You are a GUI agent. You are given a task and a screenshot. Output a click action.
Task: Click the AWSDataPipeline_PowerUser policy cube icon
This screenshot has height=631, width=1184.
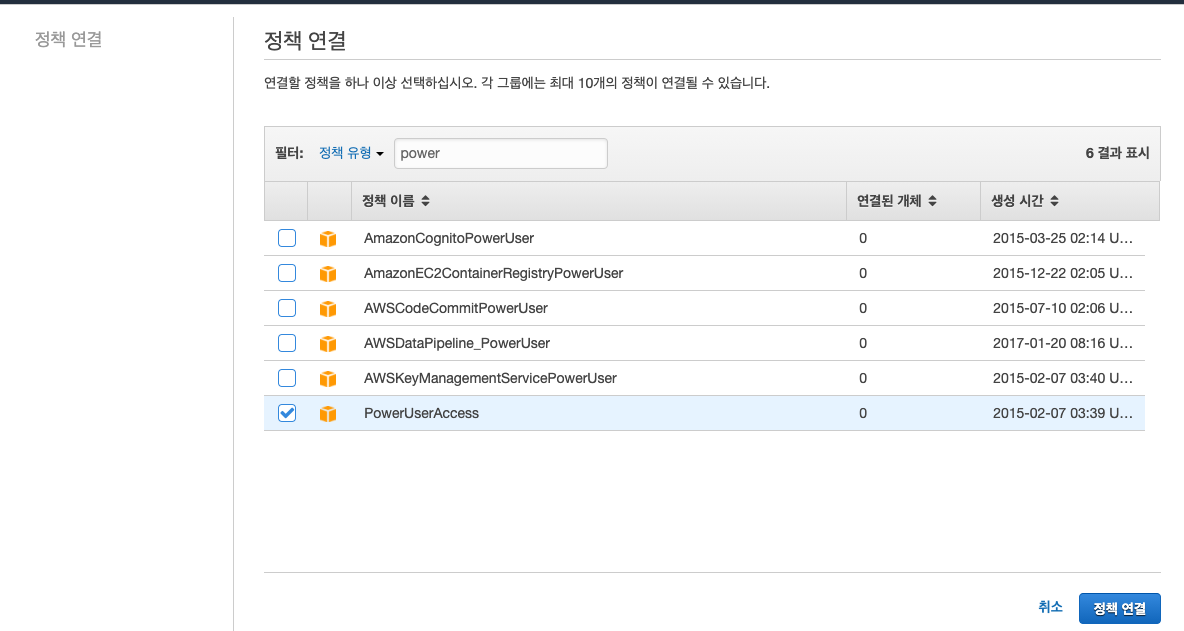coord(328,343)
